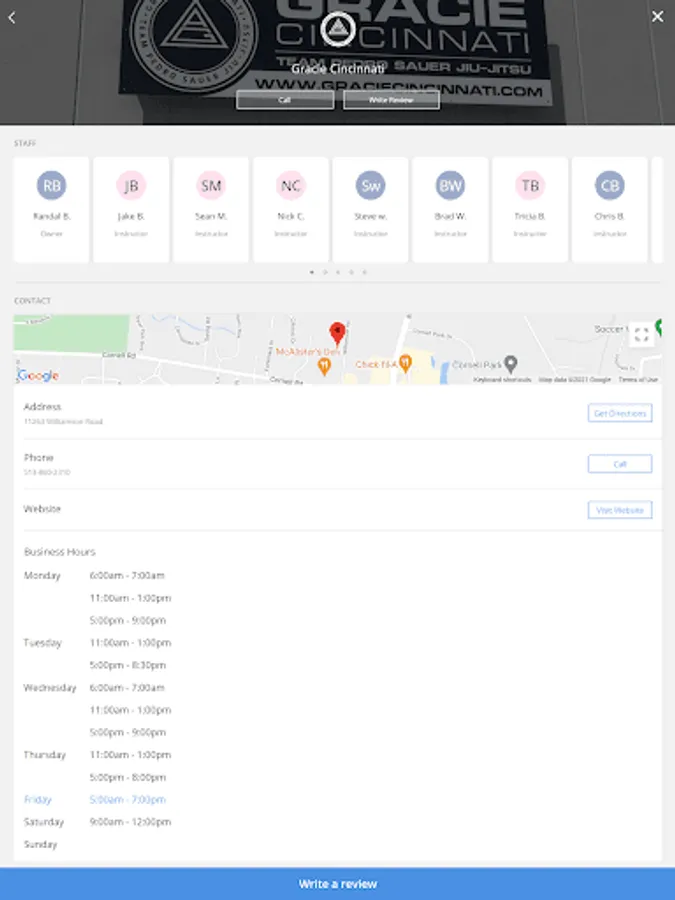
Task: Click Cornell Park gray marker
Action: pyautogui.click(x=510, y=364)
